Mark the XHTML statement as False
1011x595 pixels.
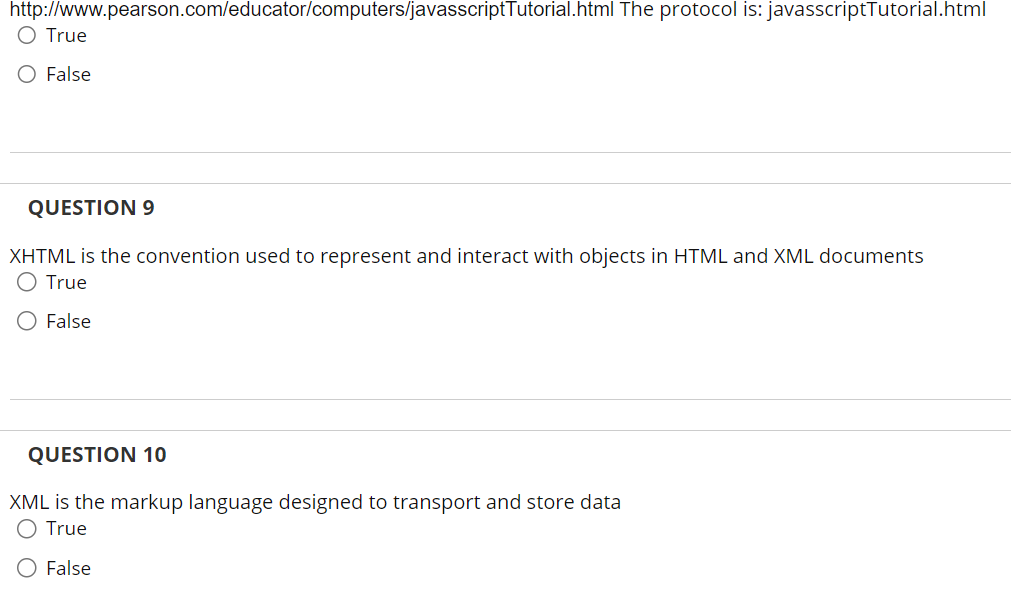[x=26, y=320]
